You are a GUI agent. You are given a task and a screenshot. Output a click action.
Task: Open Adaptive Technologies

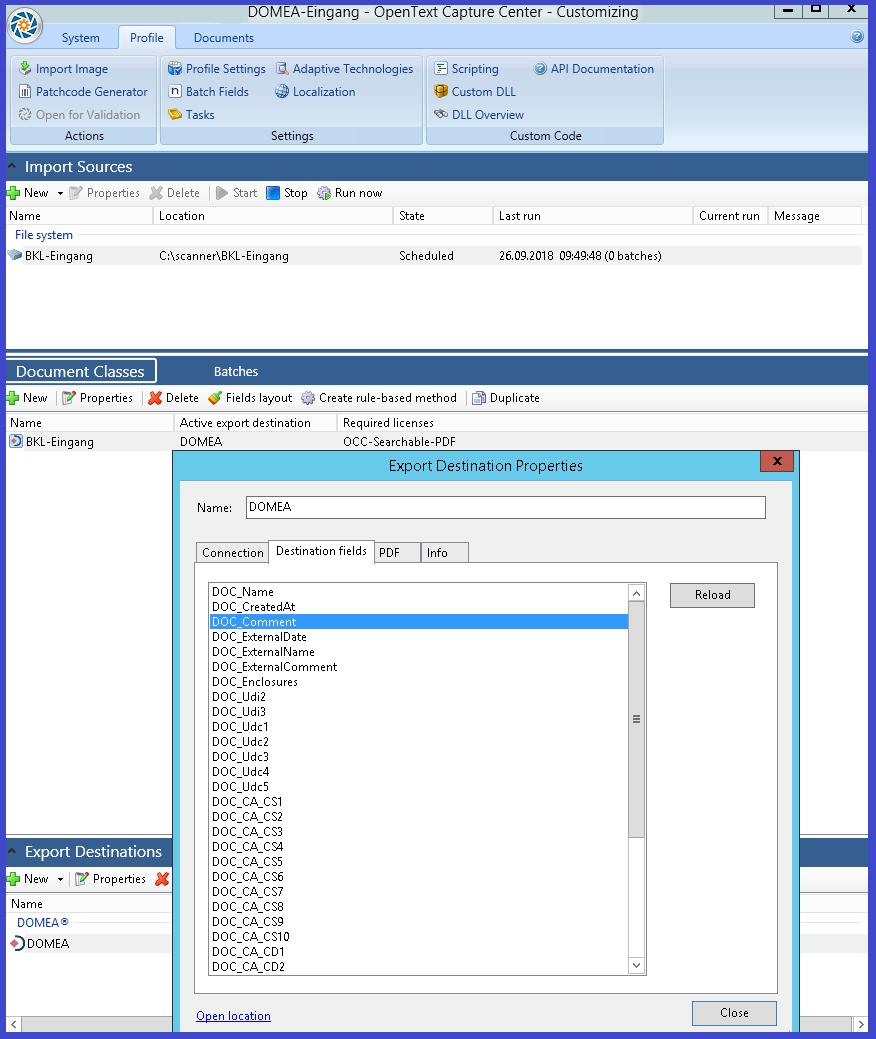click(x=344, y=69)
